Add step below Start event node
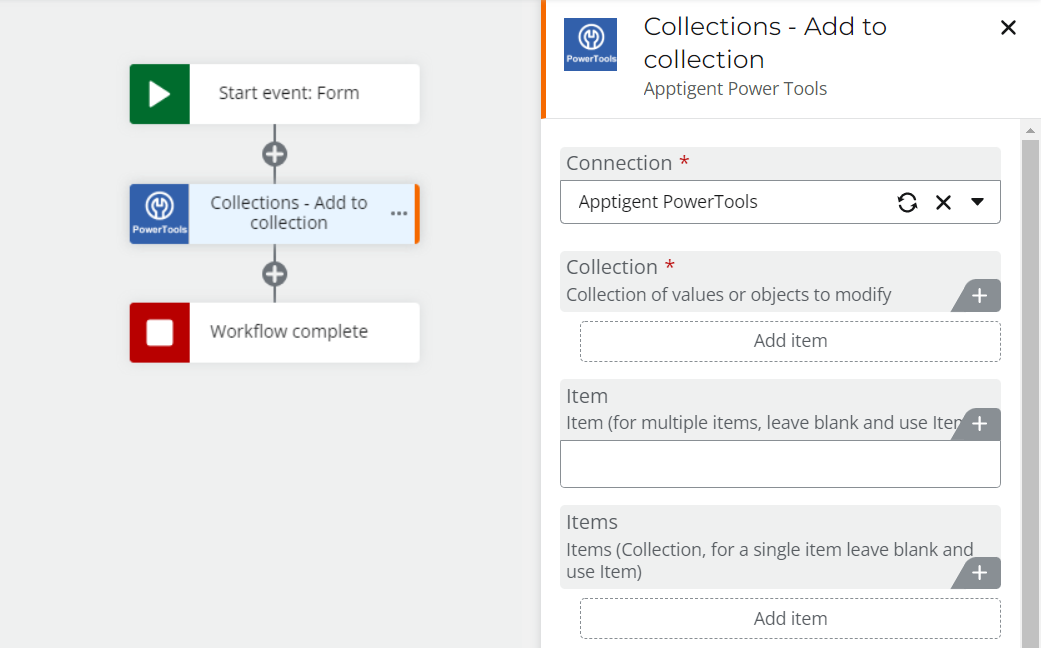The image size is (1041, 648). (274, 154)
